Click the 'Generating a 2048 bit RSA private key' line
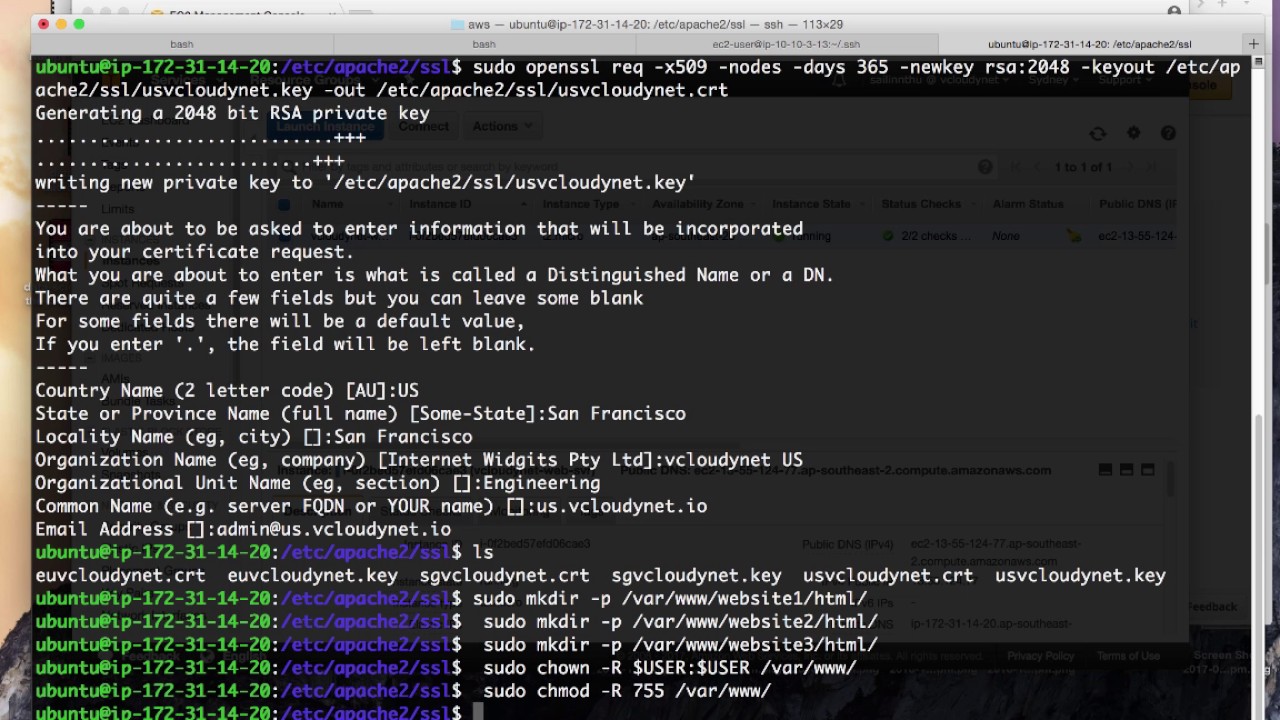 (x=232, y=113)
